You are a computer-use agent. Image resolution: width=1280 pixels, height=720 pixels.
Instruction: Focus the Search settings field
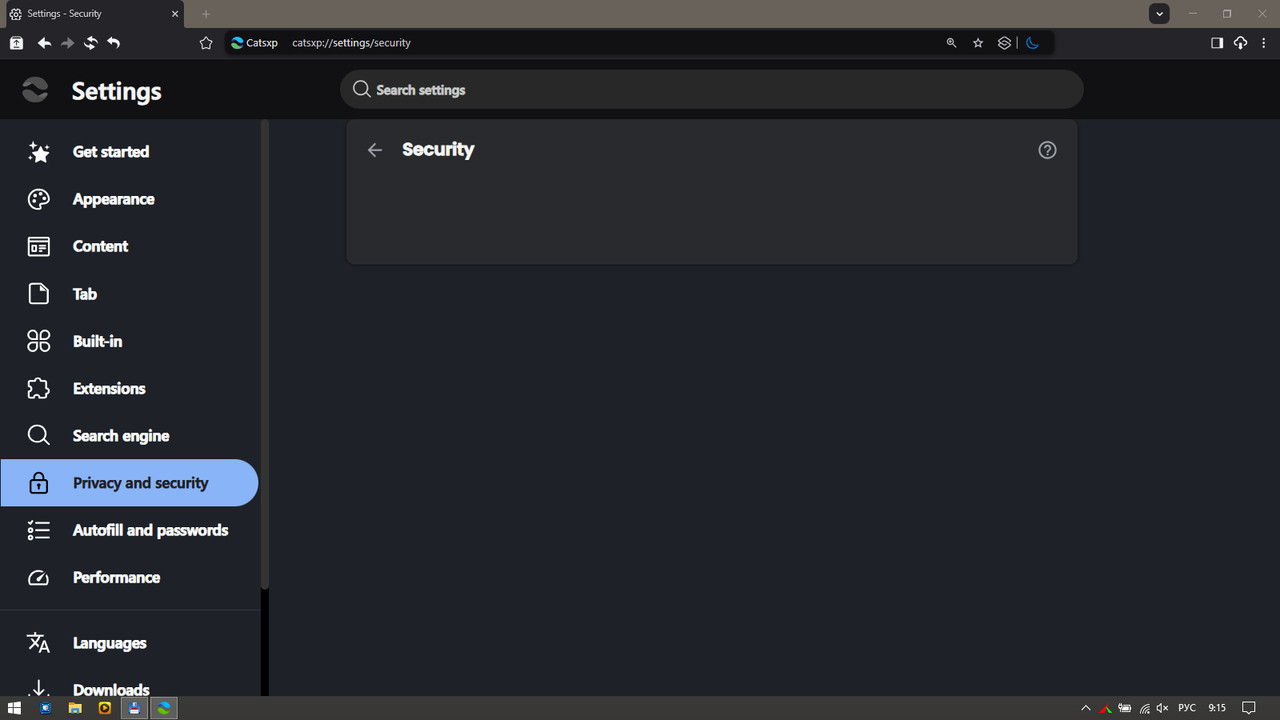[x=711, y=90]
